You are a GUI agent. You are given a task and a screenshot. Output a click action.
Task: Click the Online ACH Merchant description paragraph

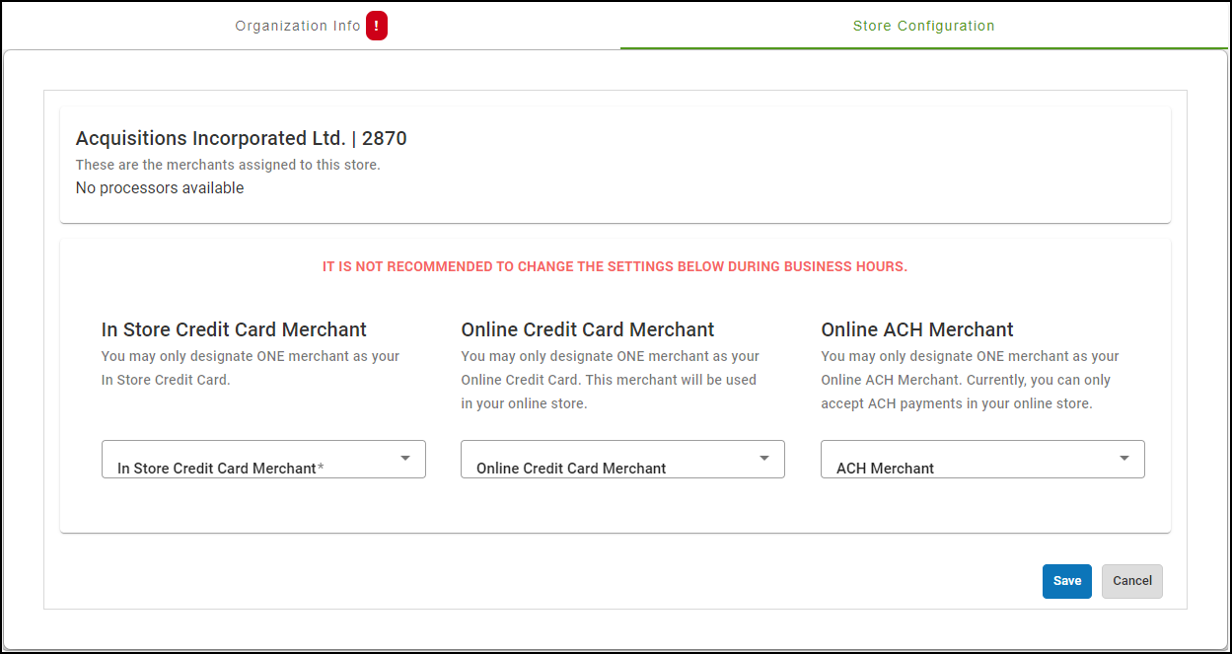970,380
